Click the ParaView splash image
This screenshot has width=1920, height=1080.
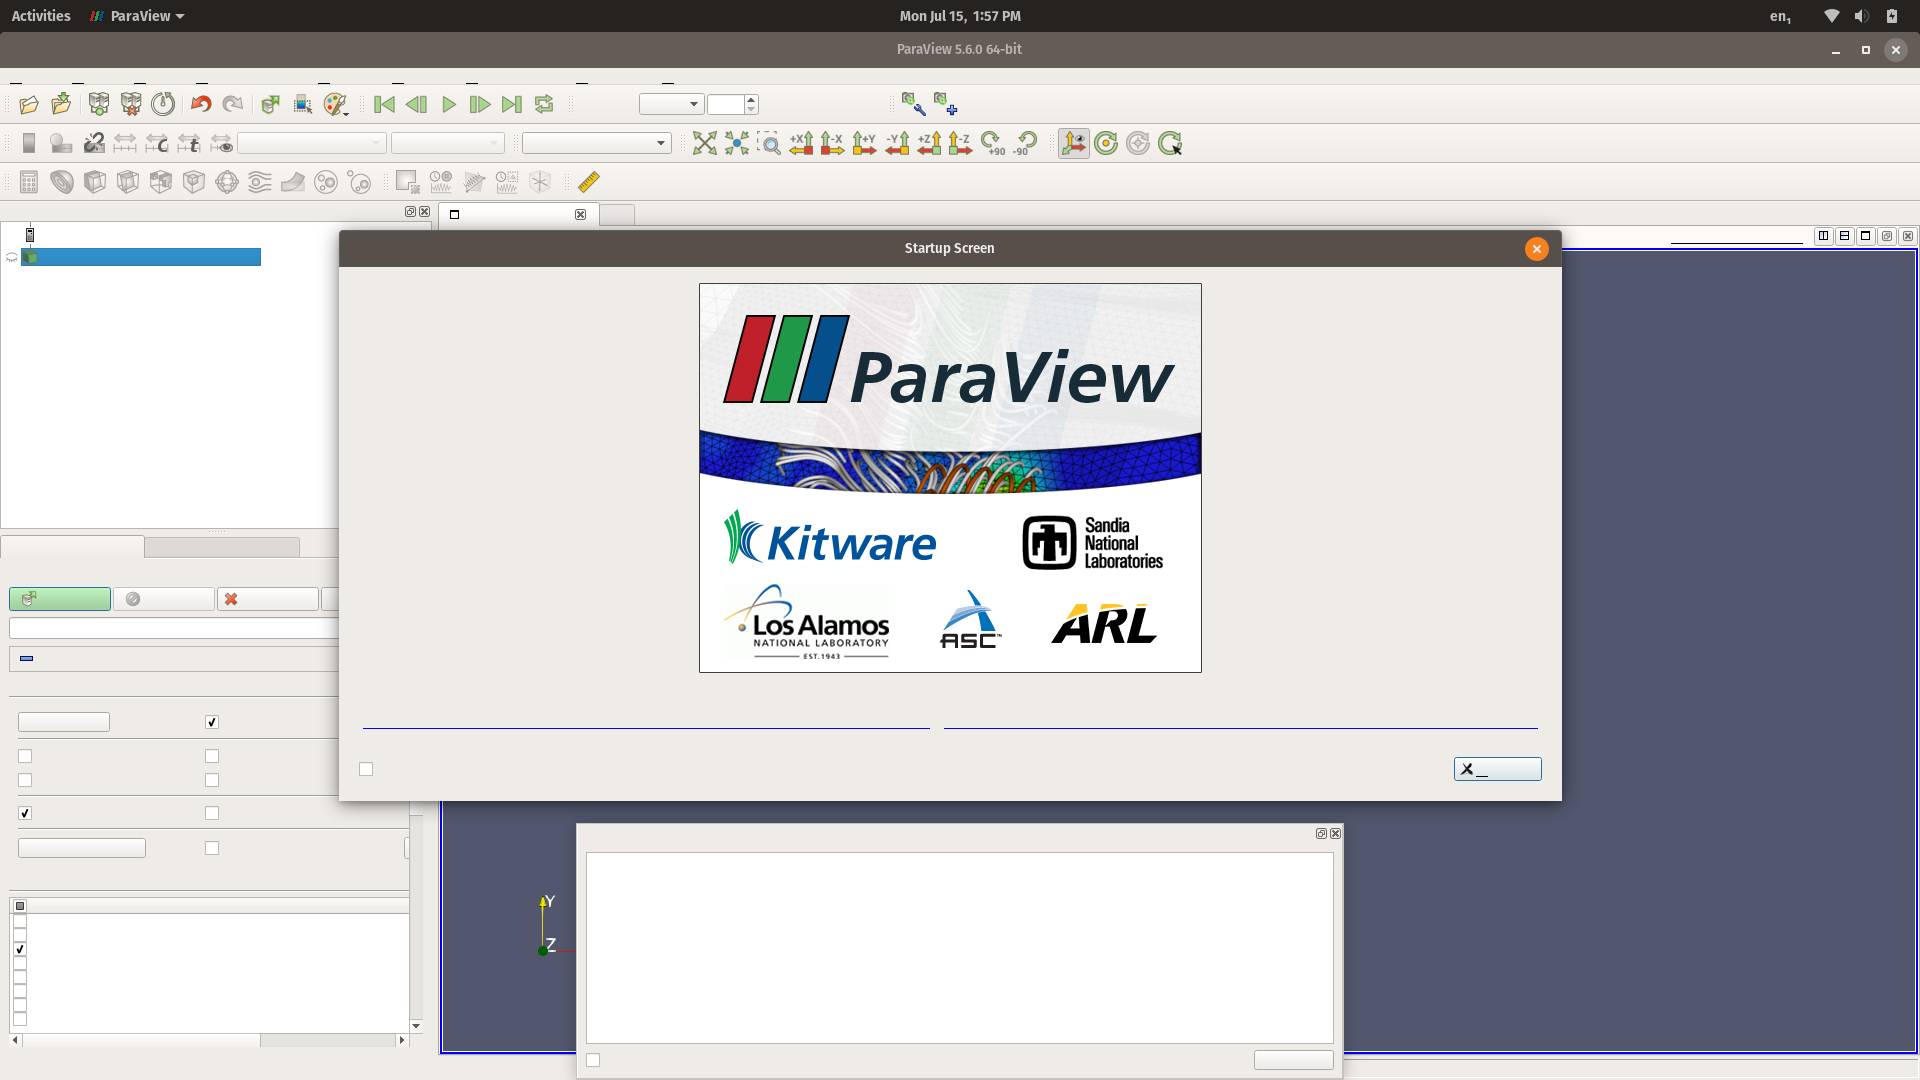(950, 478)
